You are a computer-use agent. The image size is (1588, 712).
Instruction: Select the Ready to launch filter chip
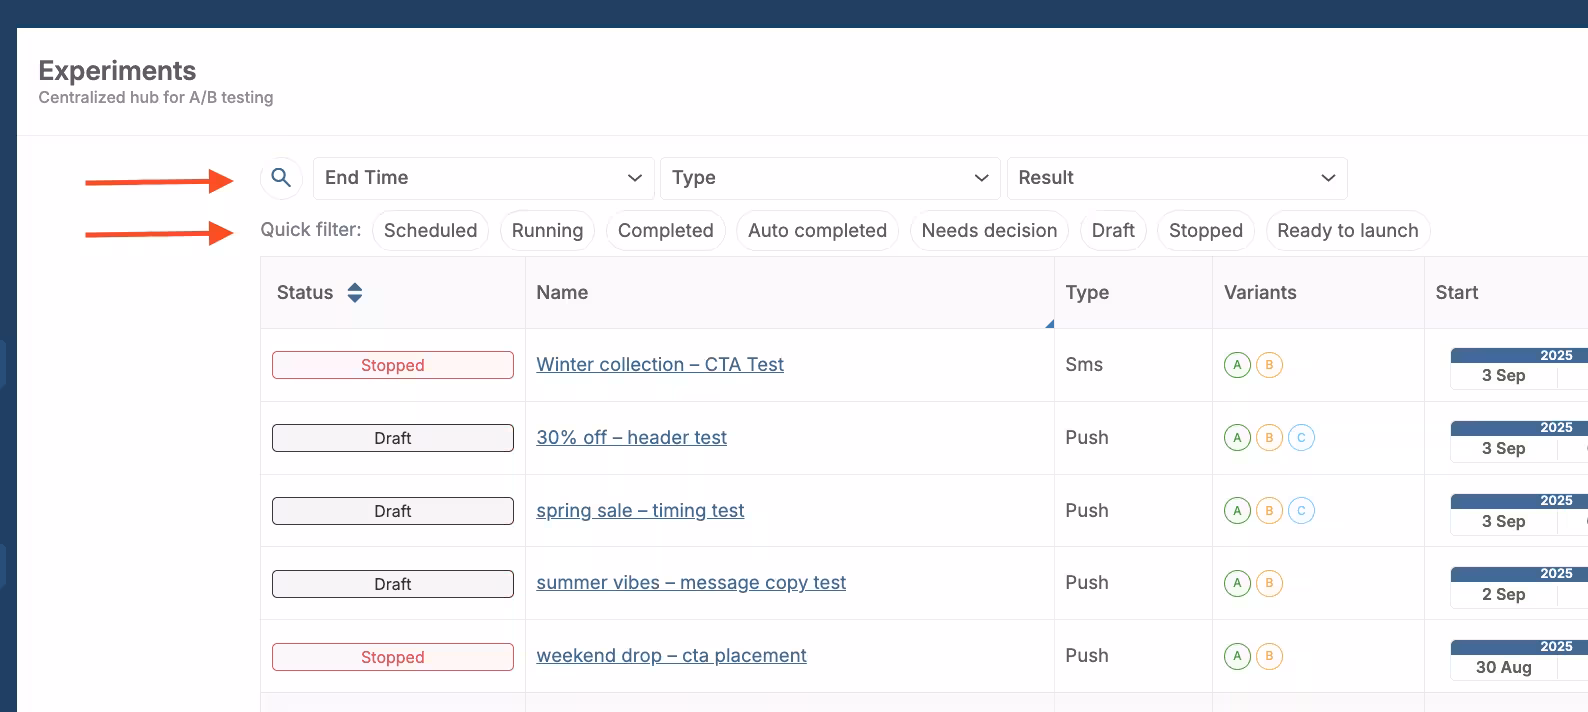1347,231
